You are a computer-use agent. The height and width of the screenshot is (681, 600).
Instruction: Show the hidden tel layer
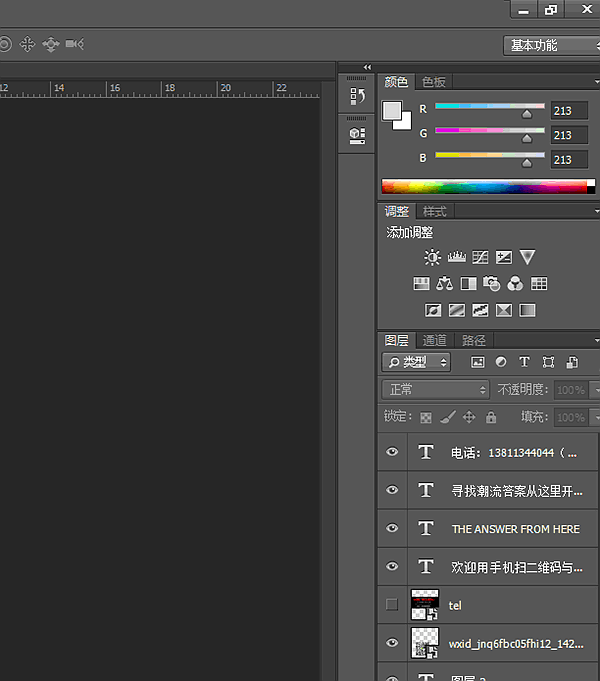point(392,604)
